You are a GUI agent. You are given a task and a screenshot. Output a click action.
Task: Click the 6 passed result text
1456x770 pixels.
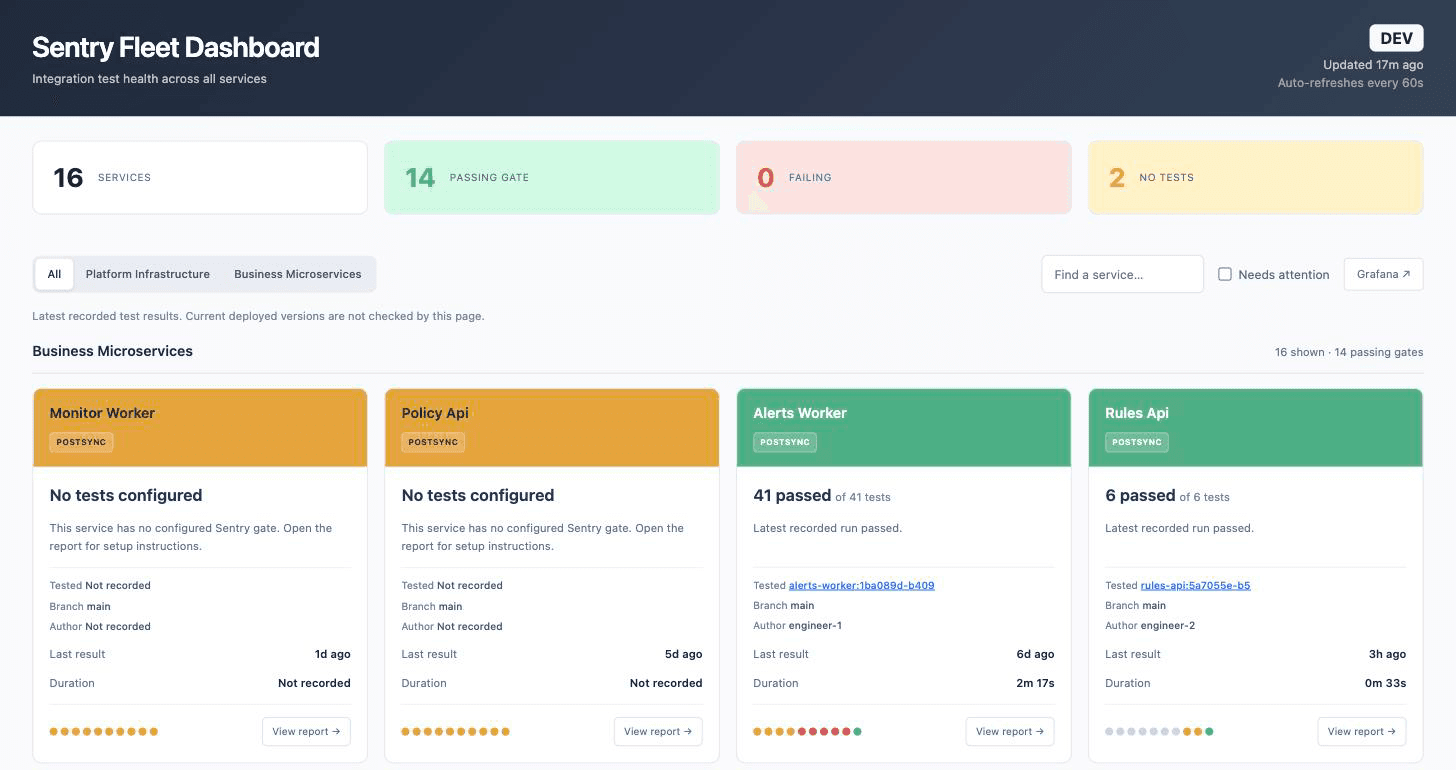click(x=1140, y=495)
